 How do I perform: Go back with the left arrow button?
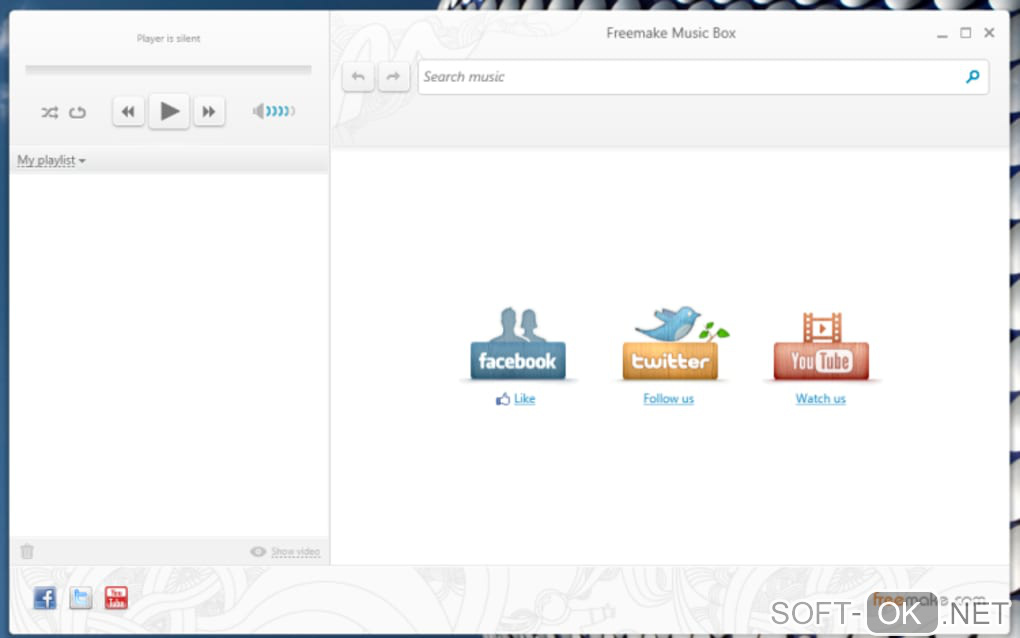(x=358, y=77)
